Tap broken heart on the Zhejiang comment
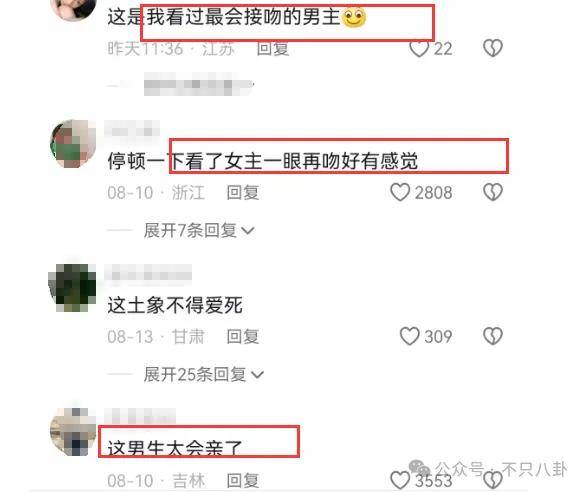Image resolution: width=586 pixels, height=492 pixels. [493, 193]
